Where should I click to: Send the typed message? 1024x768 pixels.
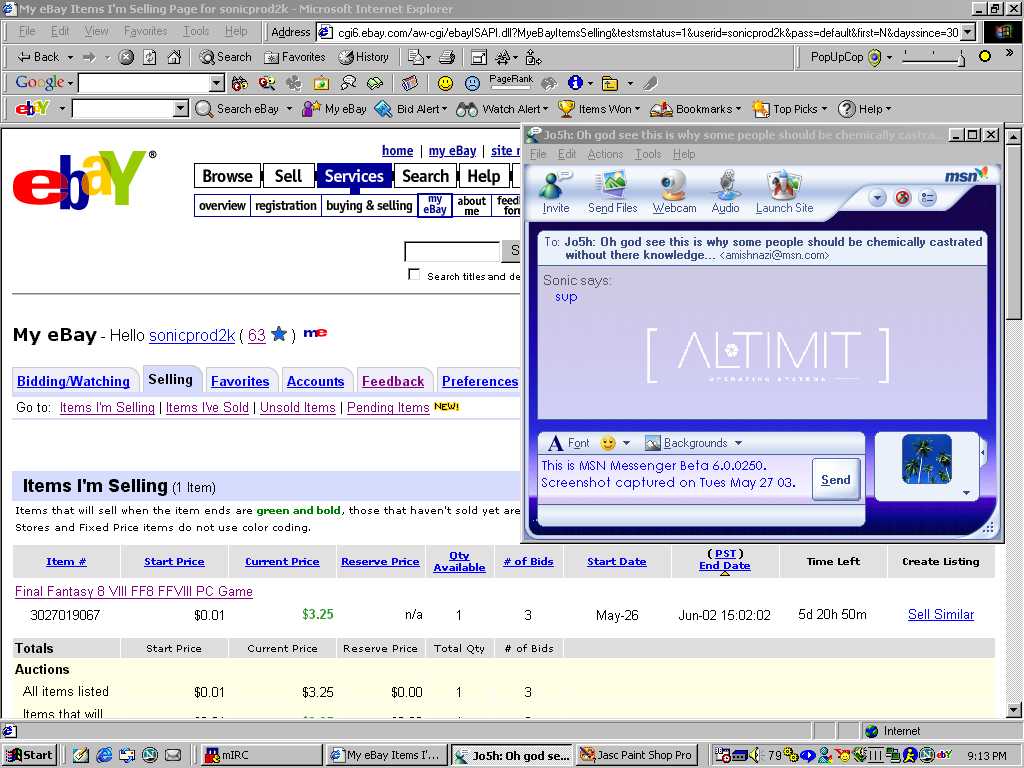[835, 480]
